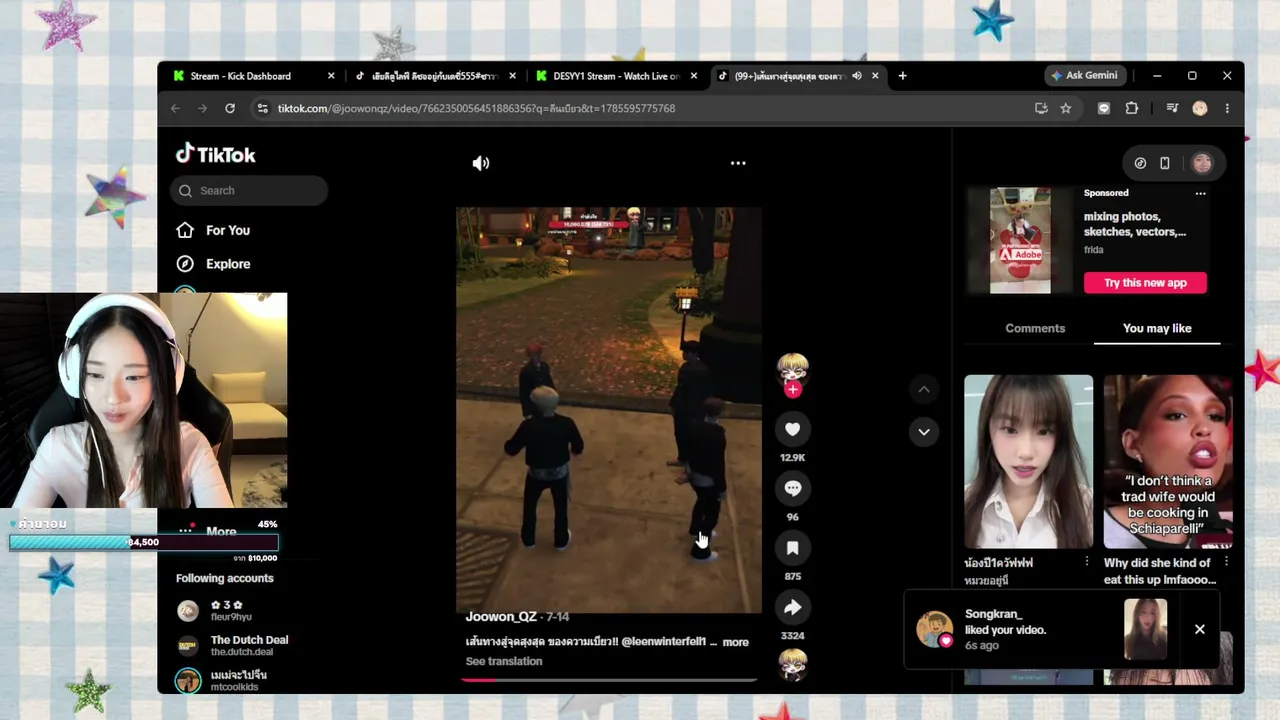Image resolution: width=1280 pixels, height=720 pixels.
Task: Open the video thumbnail in the Songkran_ notification
Action: tap(1145, 629)
